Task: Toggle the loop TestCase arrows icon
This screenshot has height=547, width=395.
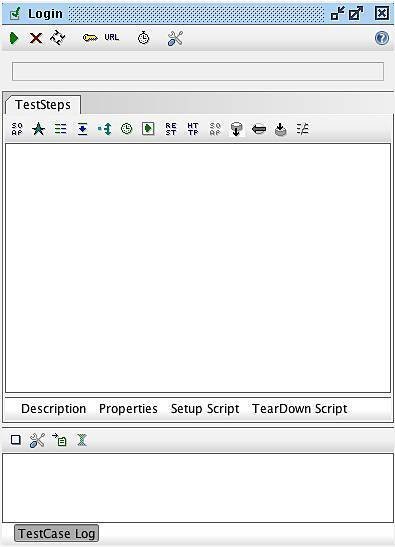Action: coord(58,38)
